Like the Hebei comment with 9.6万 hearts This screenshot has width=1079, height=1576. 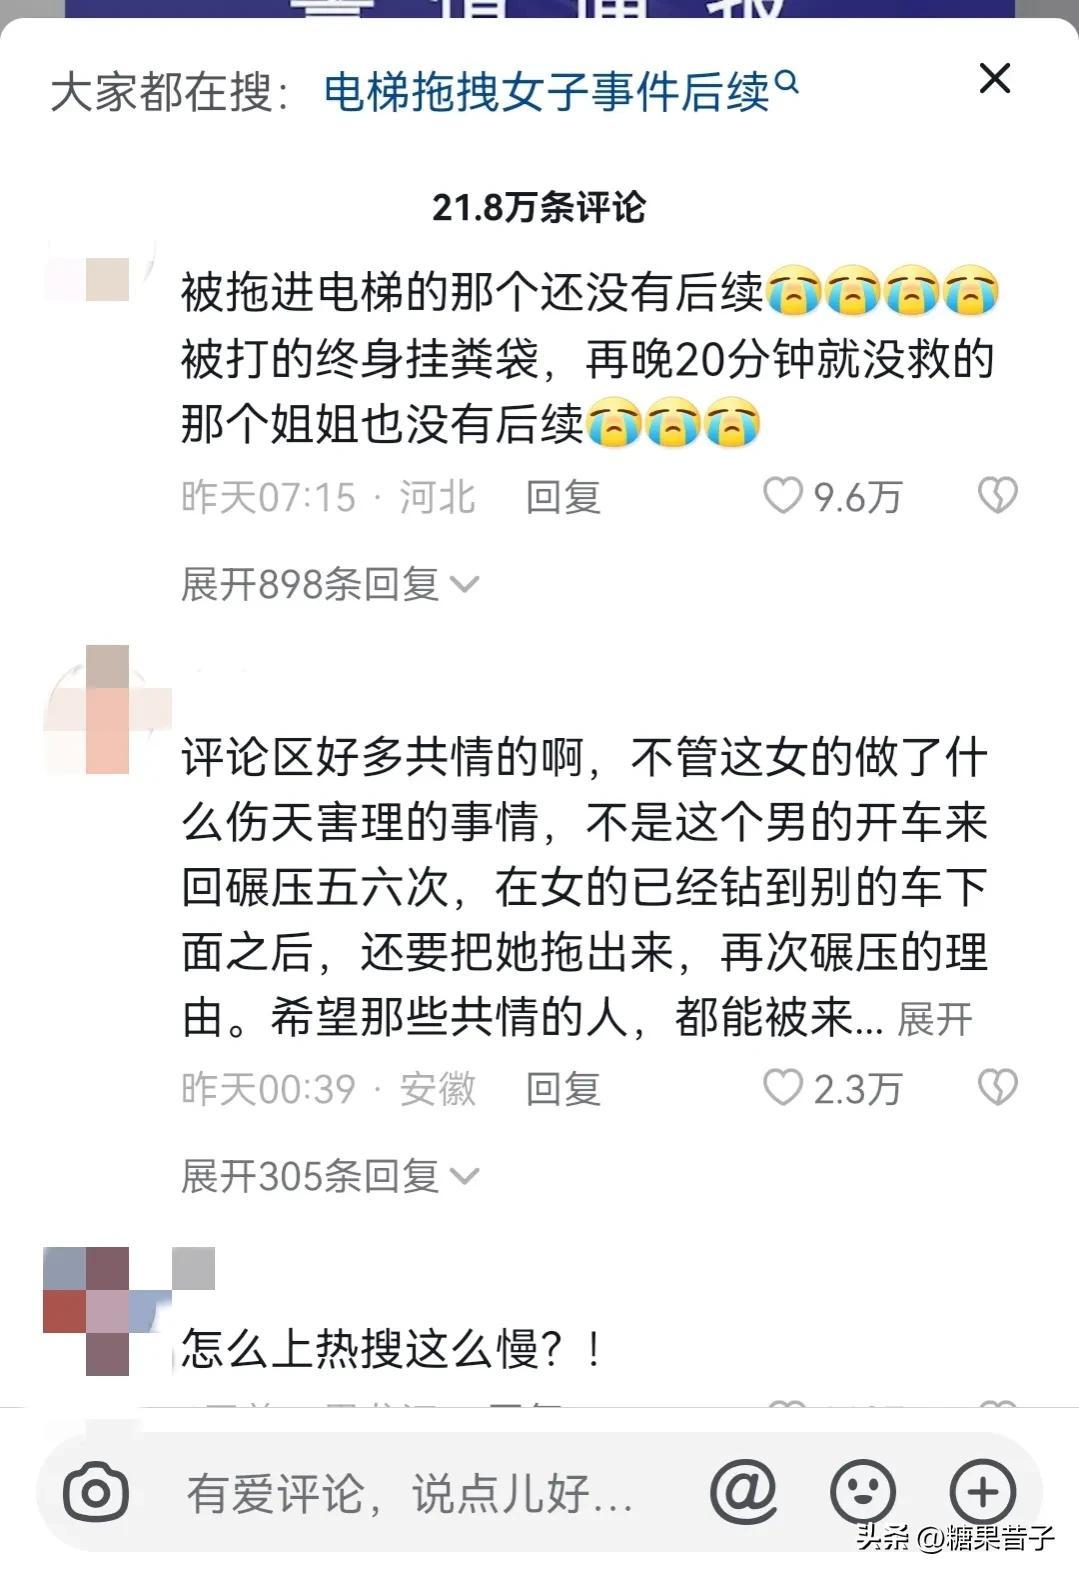coord(782,495)
